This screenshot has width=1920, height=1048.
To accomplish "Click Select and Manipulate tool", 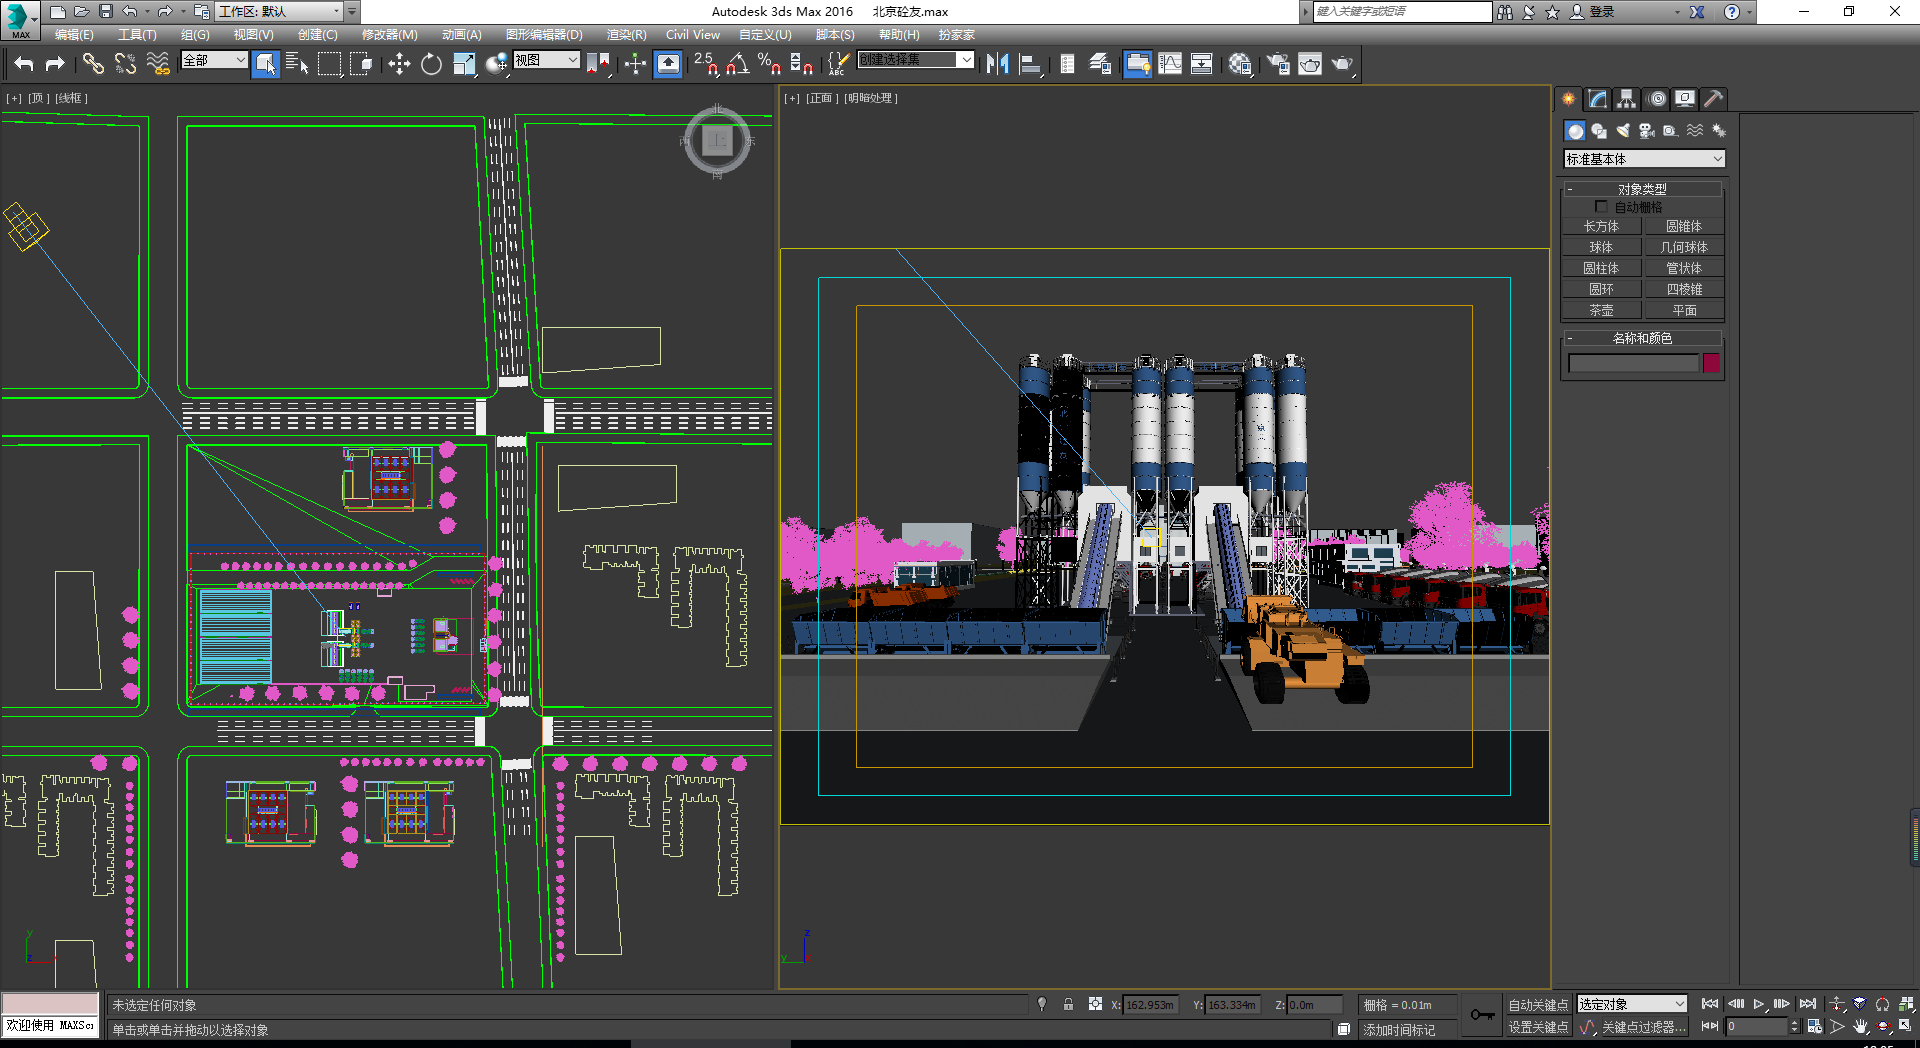I will (x=635, y=64).
